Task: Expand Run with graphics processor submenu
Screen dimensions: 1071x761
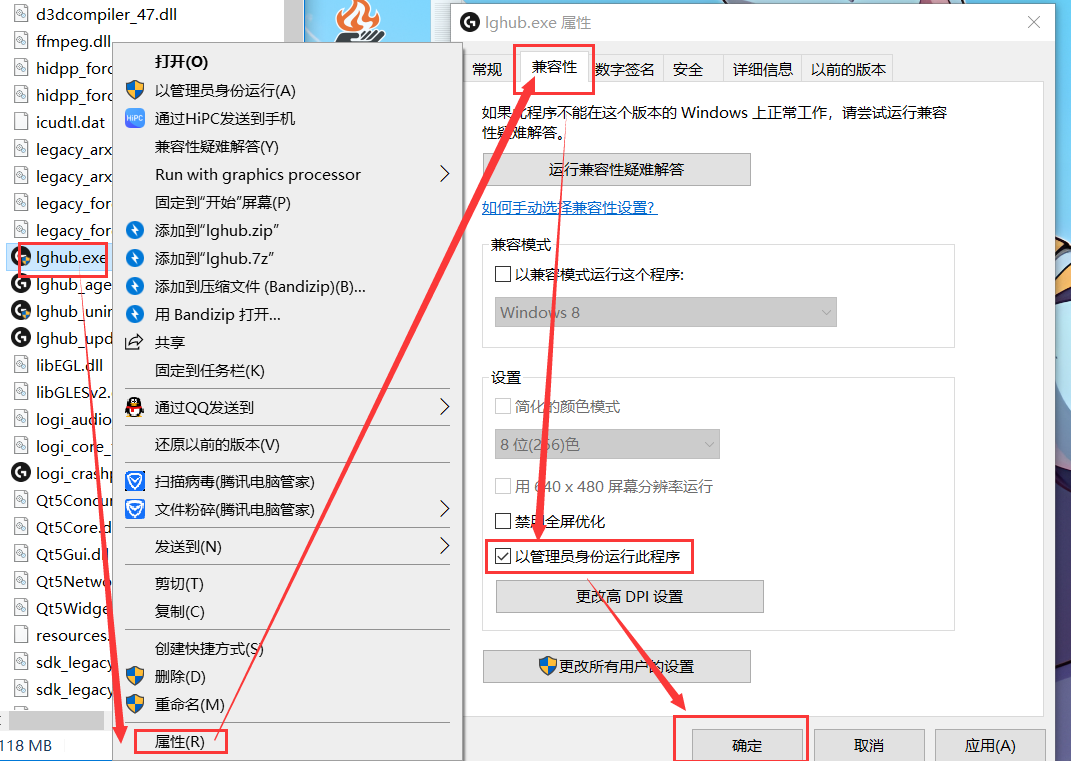Action: click(445, 174)
